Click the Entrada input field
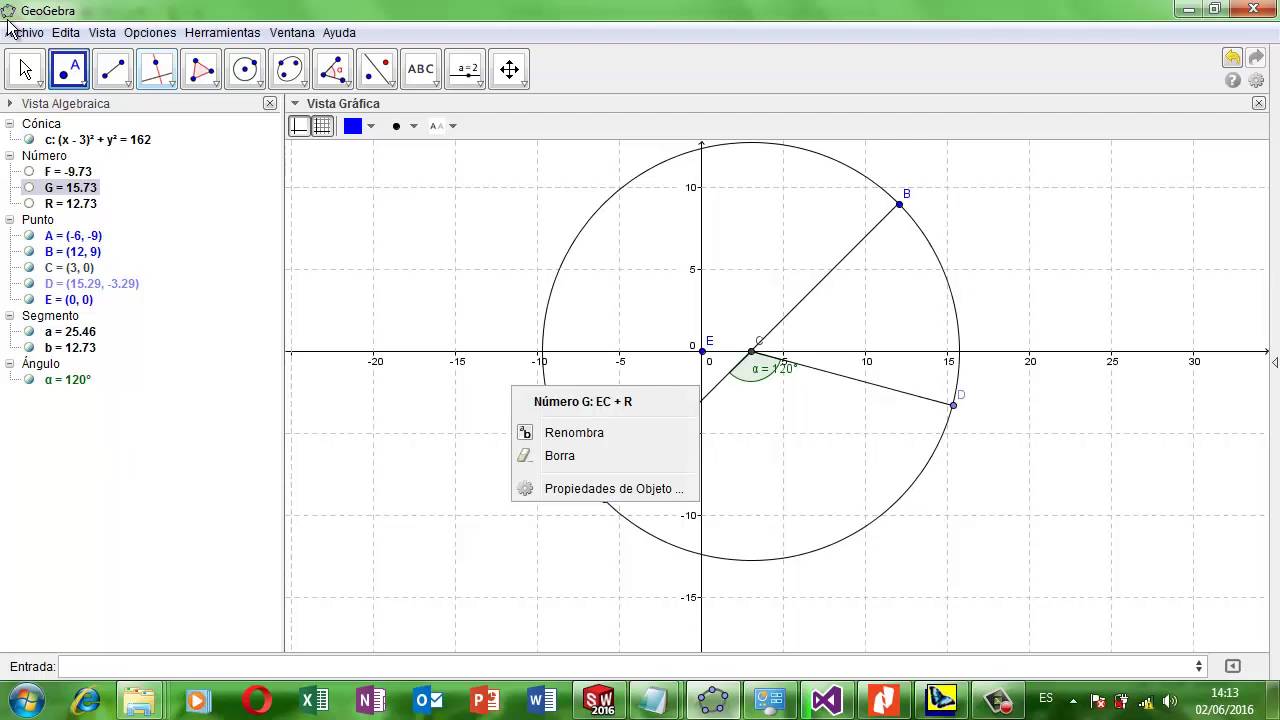The image size is (1280, 720). [624, 666]
